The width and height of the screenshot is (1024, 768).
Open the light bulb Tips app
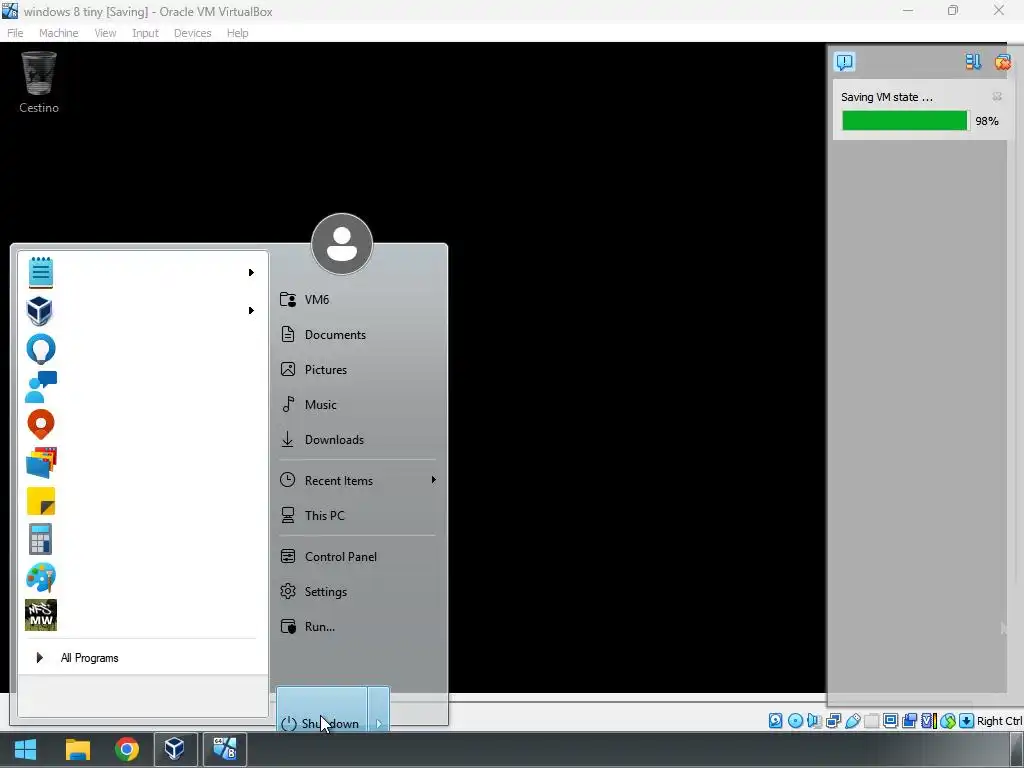click(40, 349)
